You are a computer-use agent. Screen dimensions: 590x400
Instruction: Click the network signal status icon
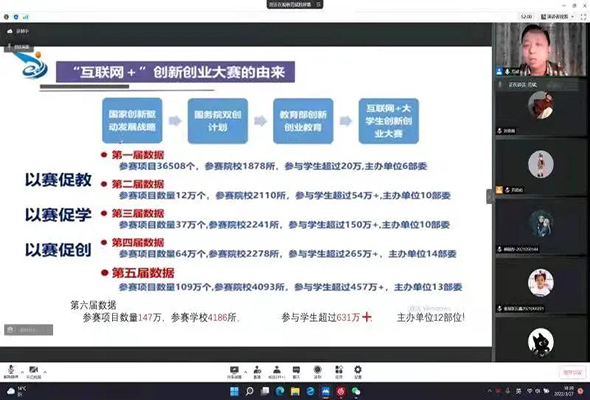25,17
